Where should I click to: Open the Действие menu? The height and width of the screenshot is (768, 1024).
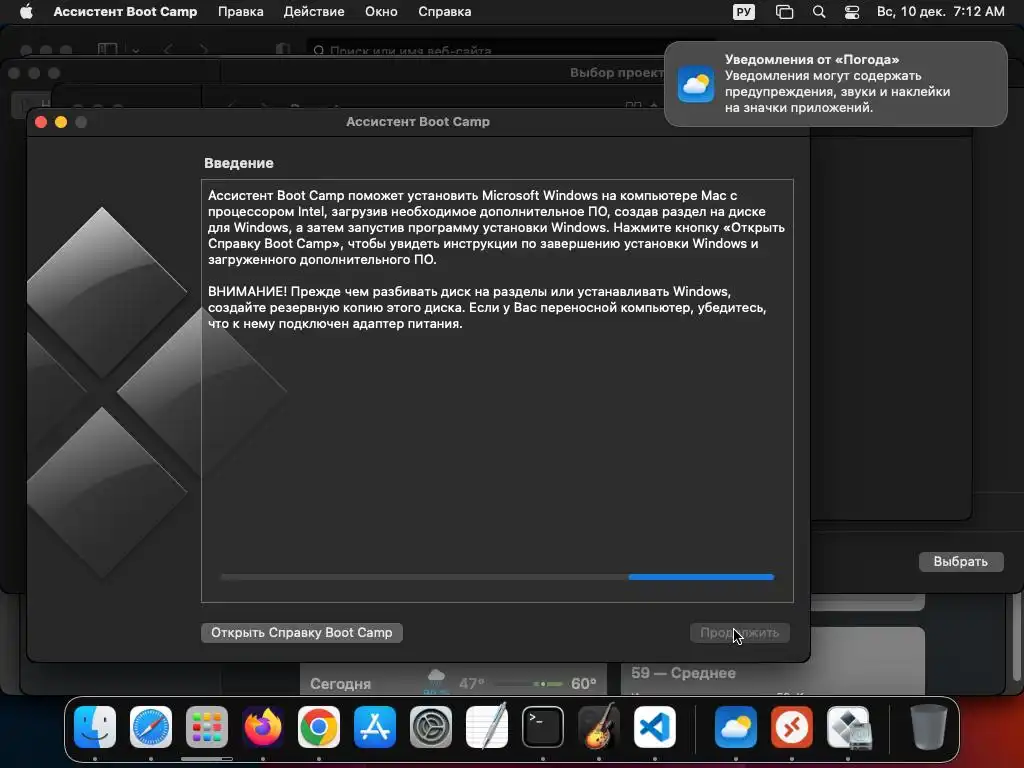coord(313,12)
